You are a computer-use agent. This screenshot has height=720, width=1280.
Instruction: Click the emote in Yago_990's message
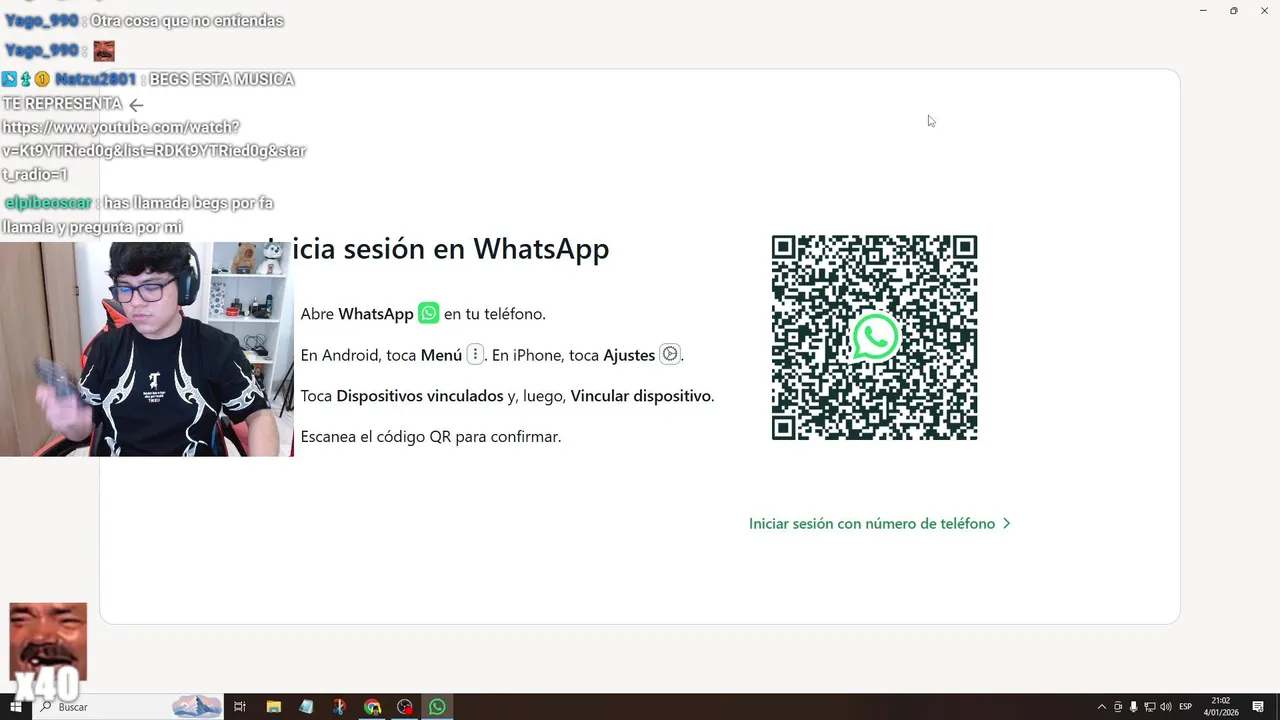104,51
